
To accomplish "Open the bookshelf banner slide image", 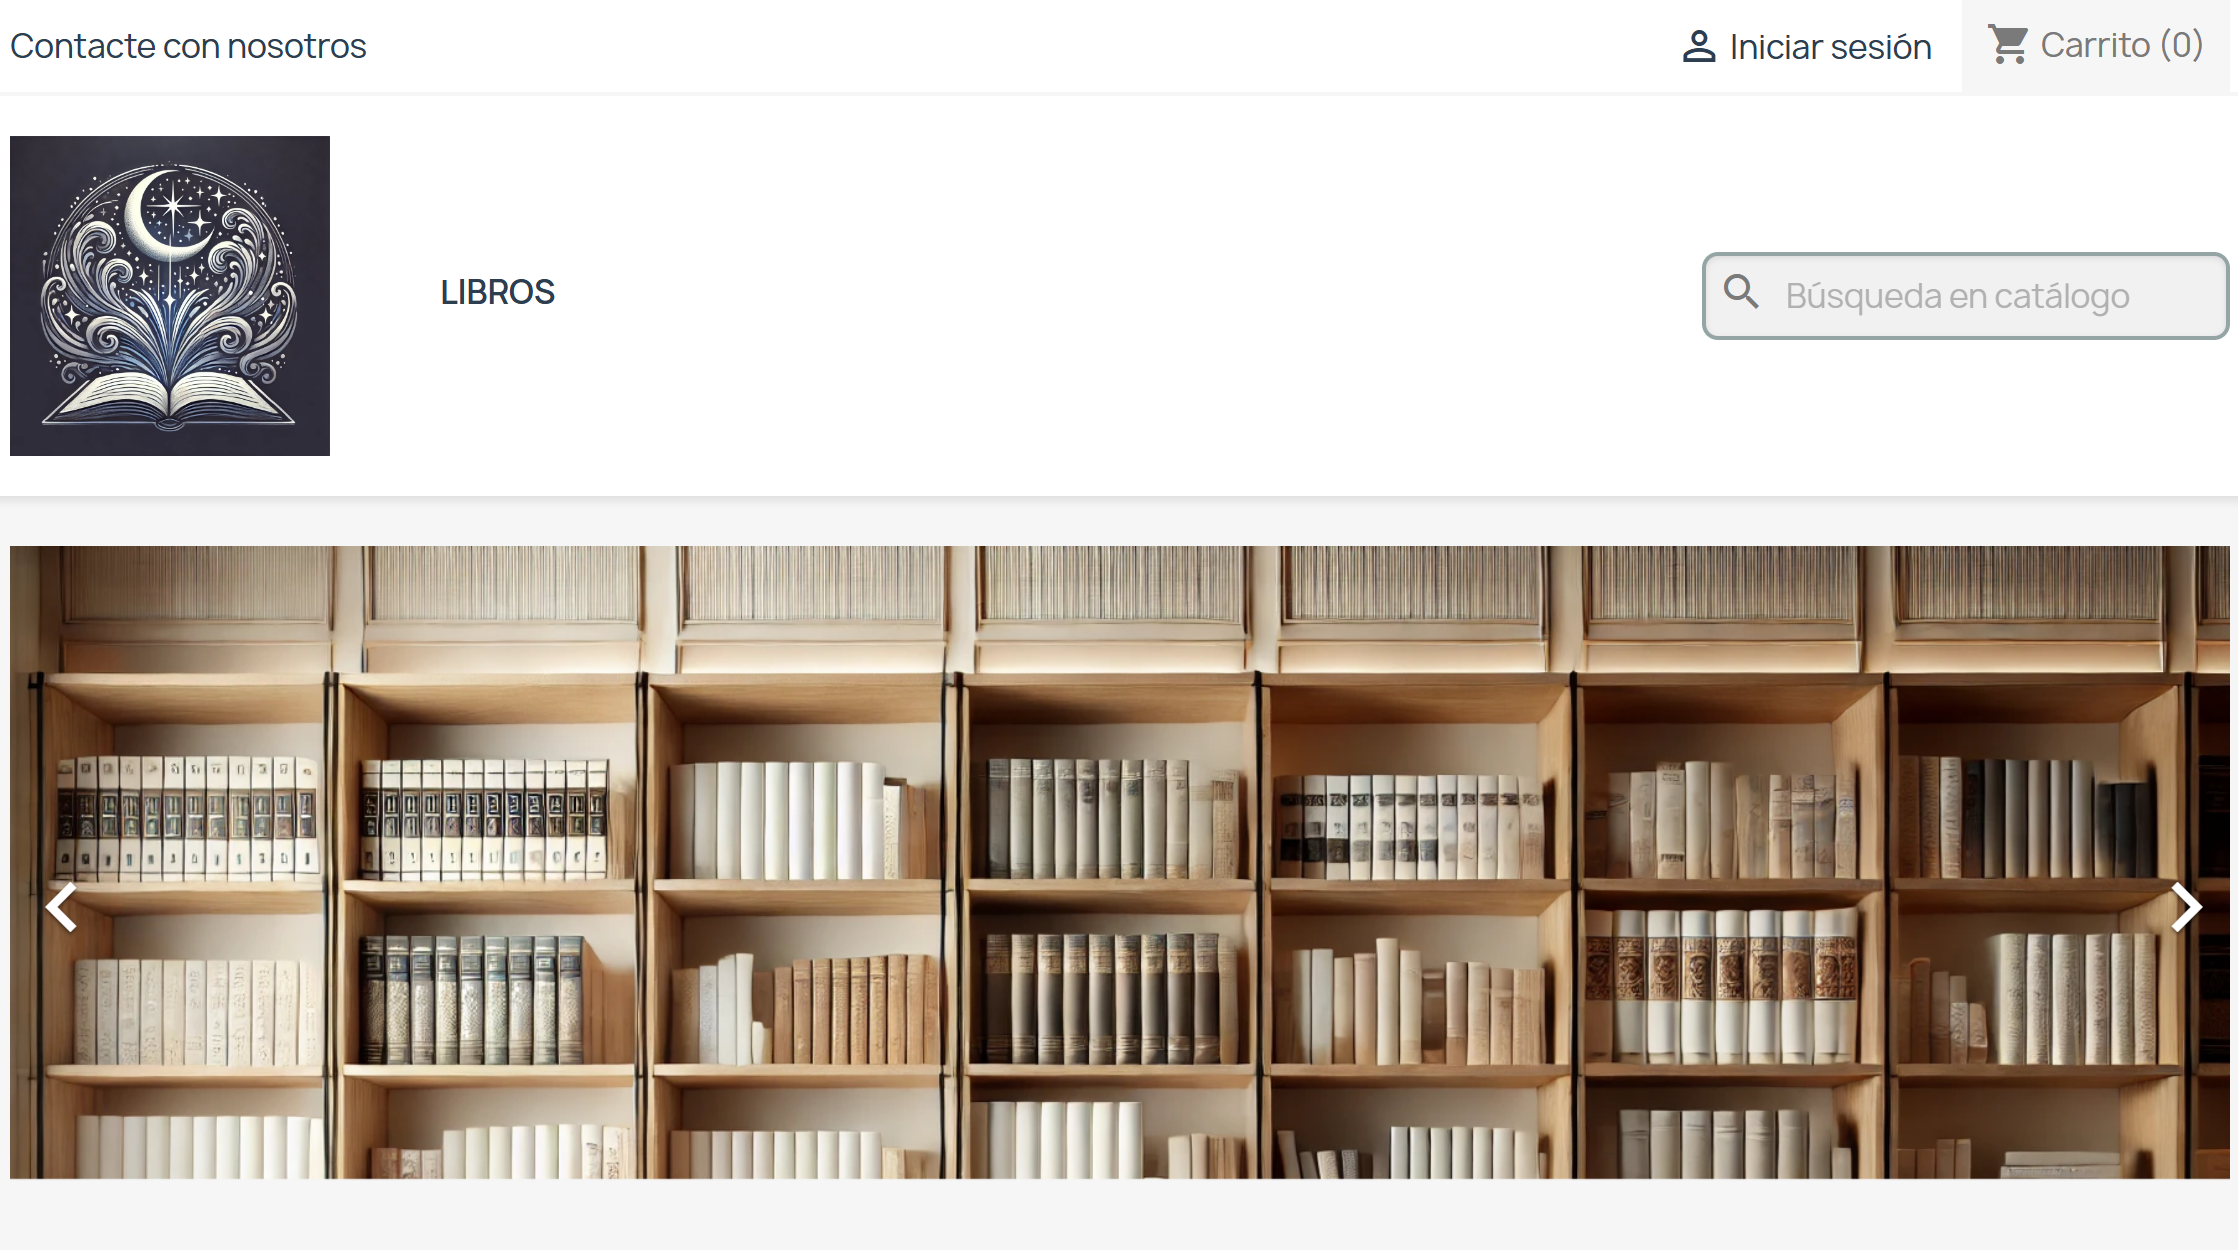I will [x=1120, y=862].
